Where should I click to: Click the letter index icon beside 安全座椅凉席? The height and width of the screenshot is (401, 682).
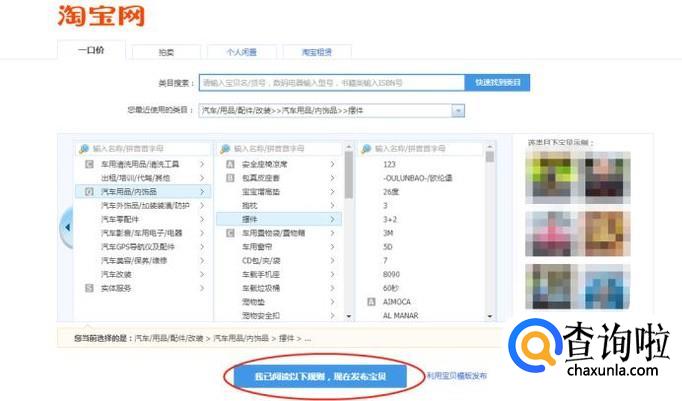[x=231, y=164]
